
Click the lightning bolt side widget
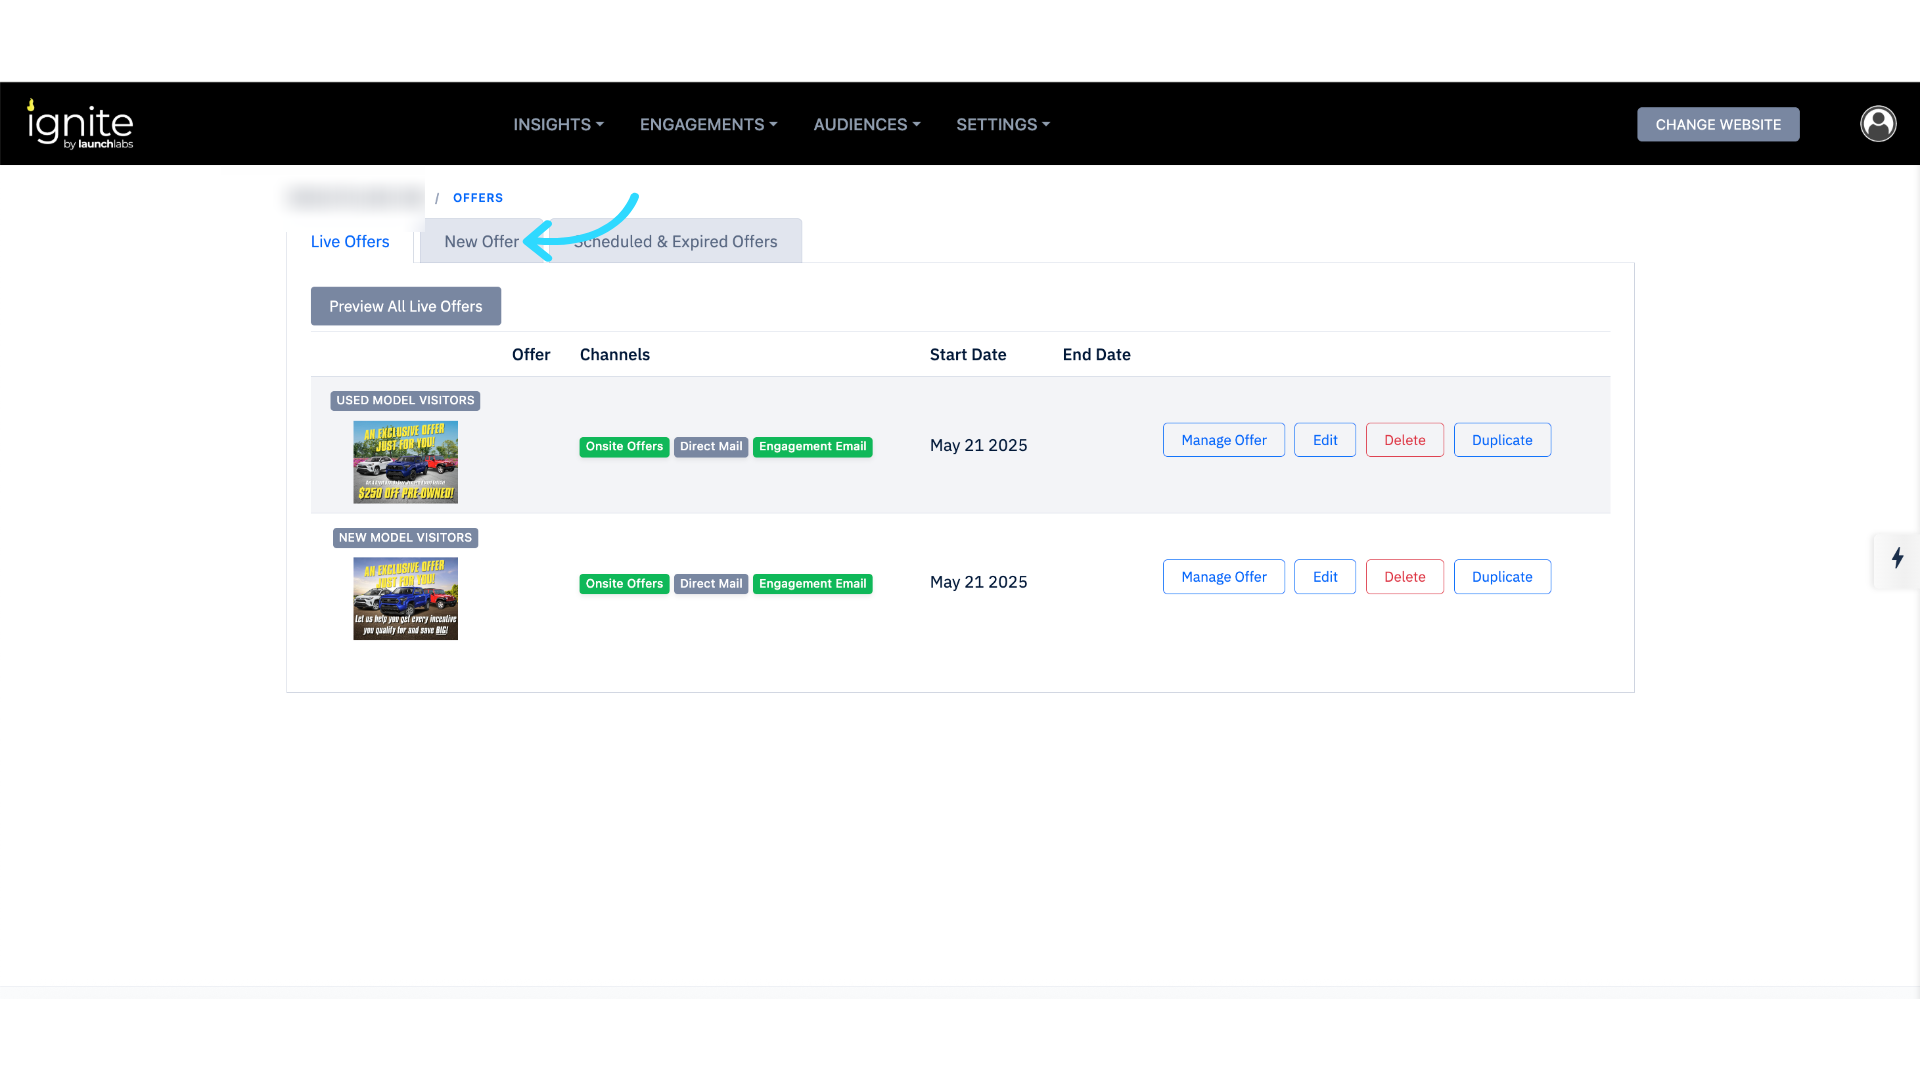click(x=1897, y=558)
